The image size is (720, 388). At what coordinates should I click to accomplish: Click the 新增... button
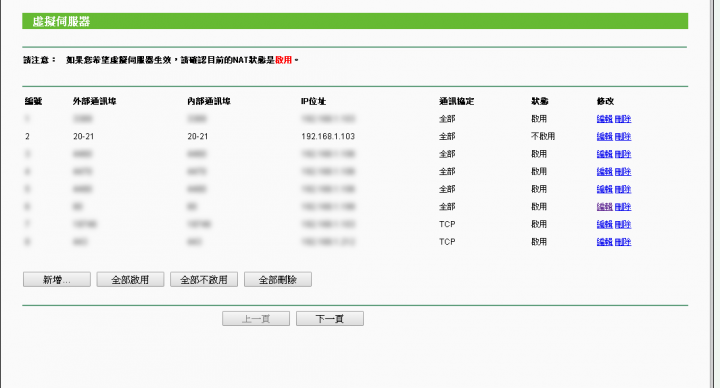(x=56, y=280)
